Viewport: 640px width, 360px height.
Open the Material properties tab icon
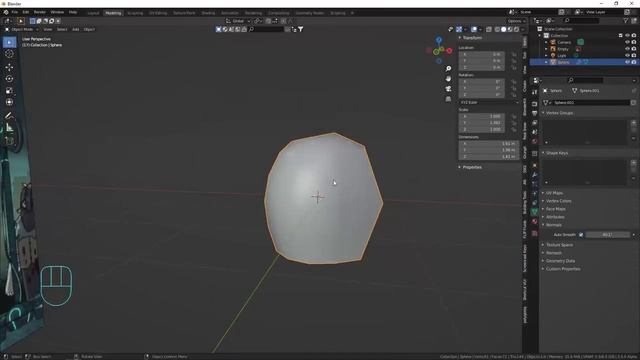(535, 221)
